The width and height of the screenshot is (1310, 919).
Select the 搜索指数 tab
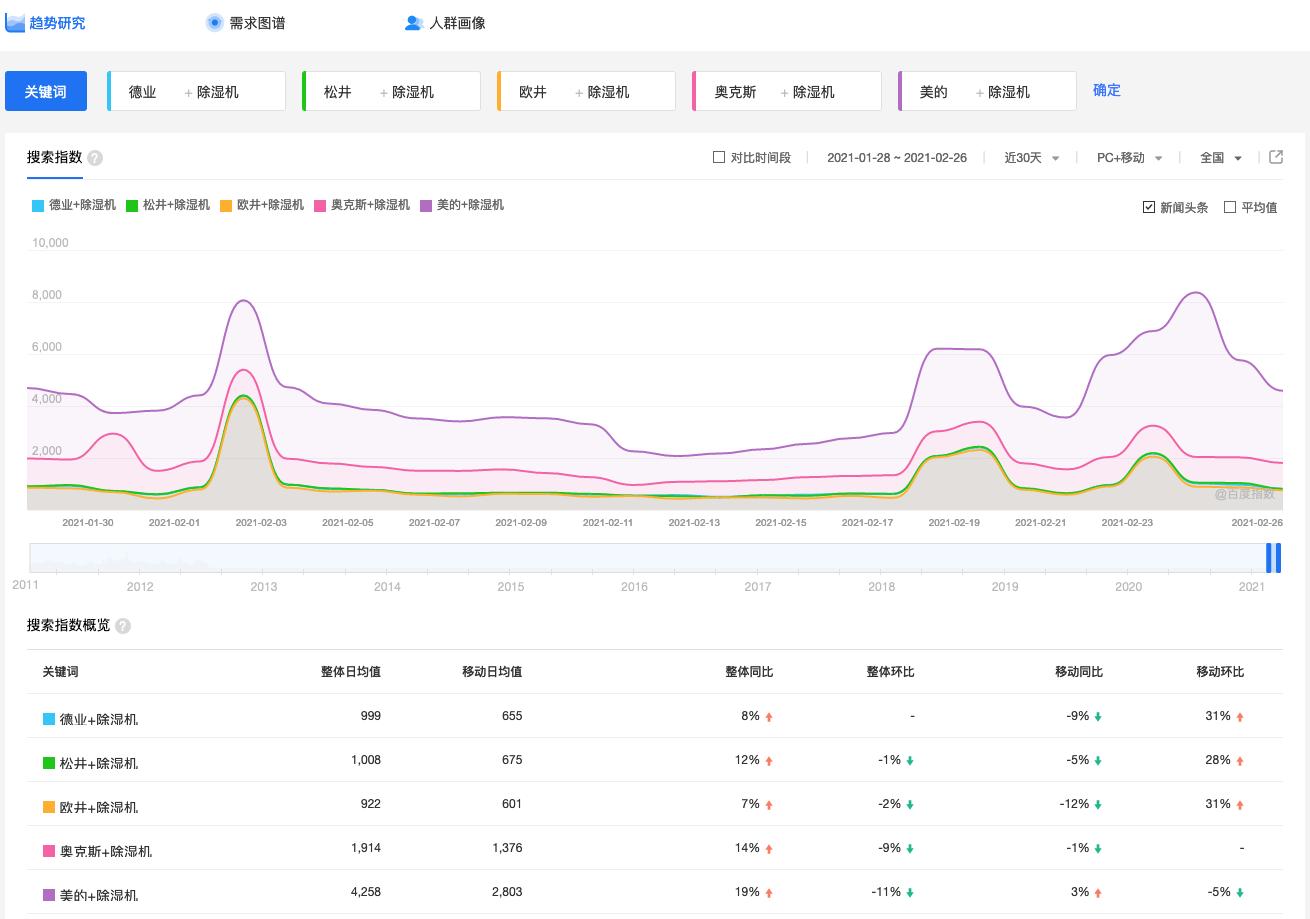click(x=54, y=157)
